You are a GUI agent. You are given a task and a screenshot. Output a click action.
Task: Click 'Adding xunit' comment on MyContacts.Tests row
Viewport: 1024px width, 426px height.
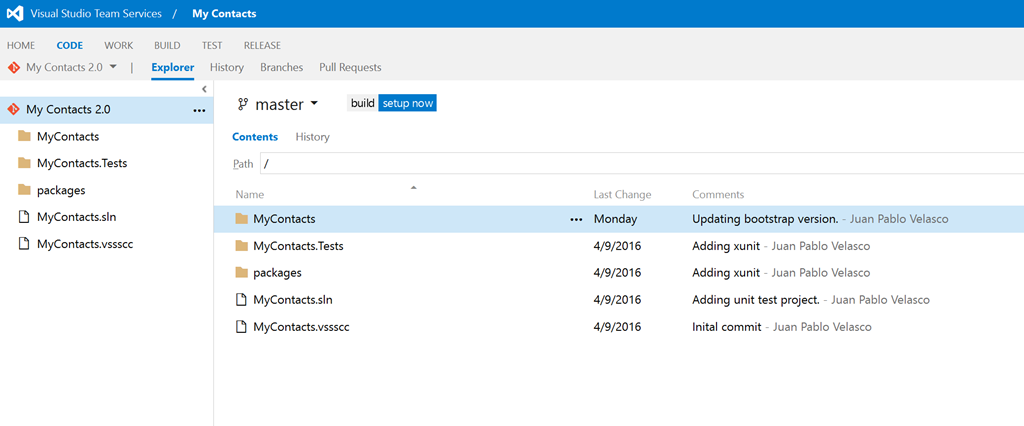pyautogui.click(x=726, y=246)
